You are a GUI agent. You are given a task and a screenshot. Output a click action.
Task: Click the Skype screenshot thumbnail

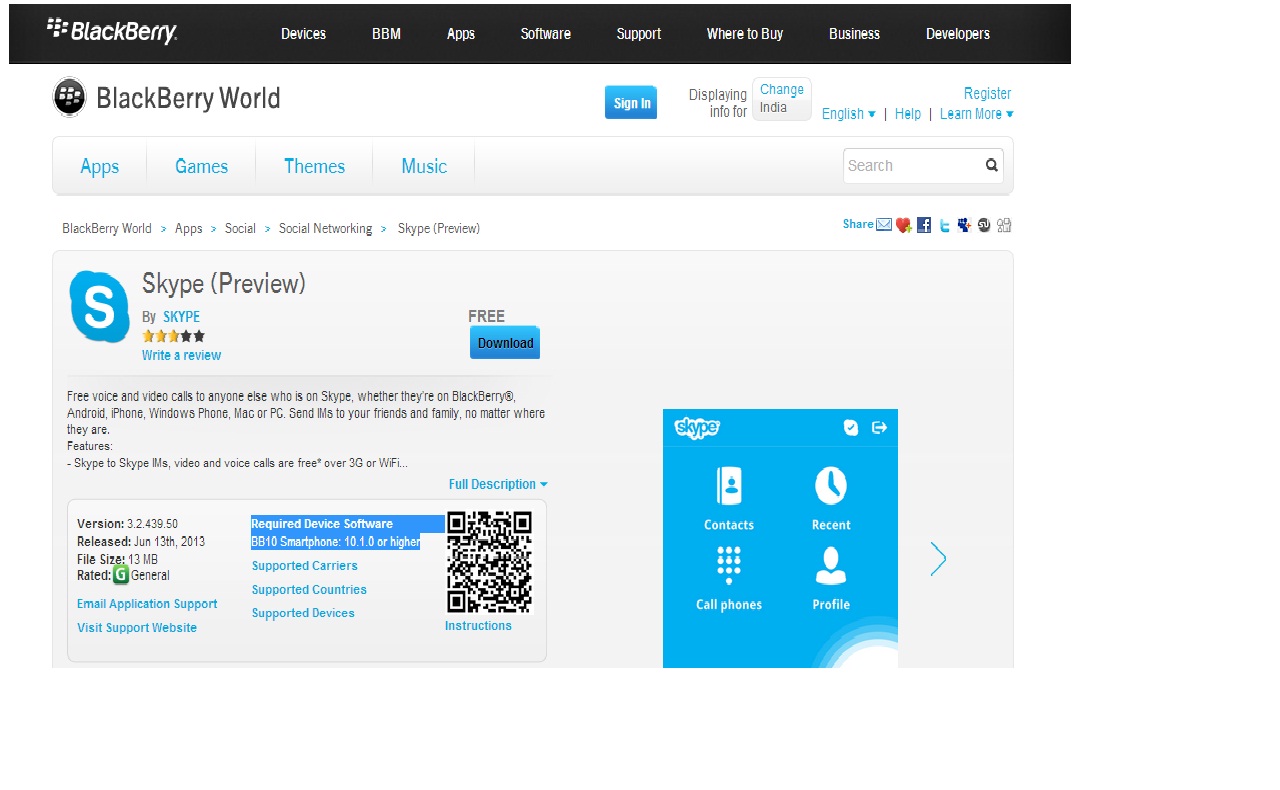(780, 538)
